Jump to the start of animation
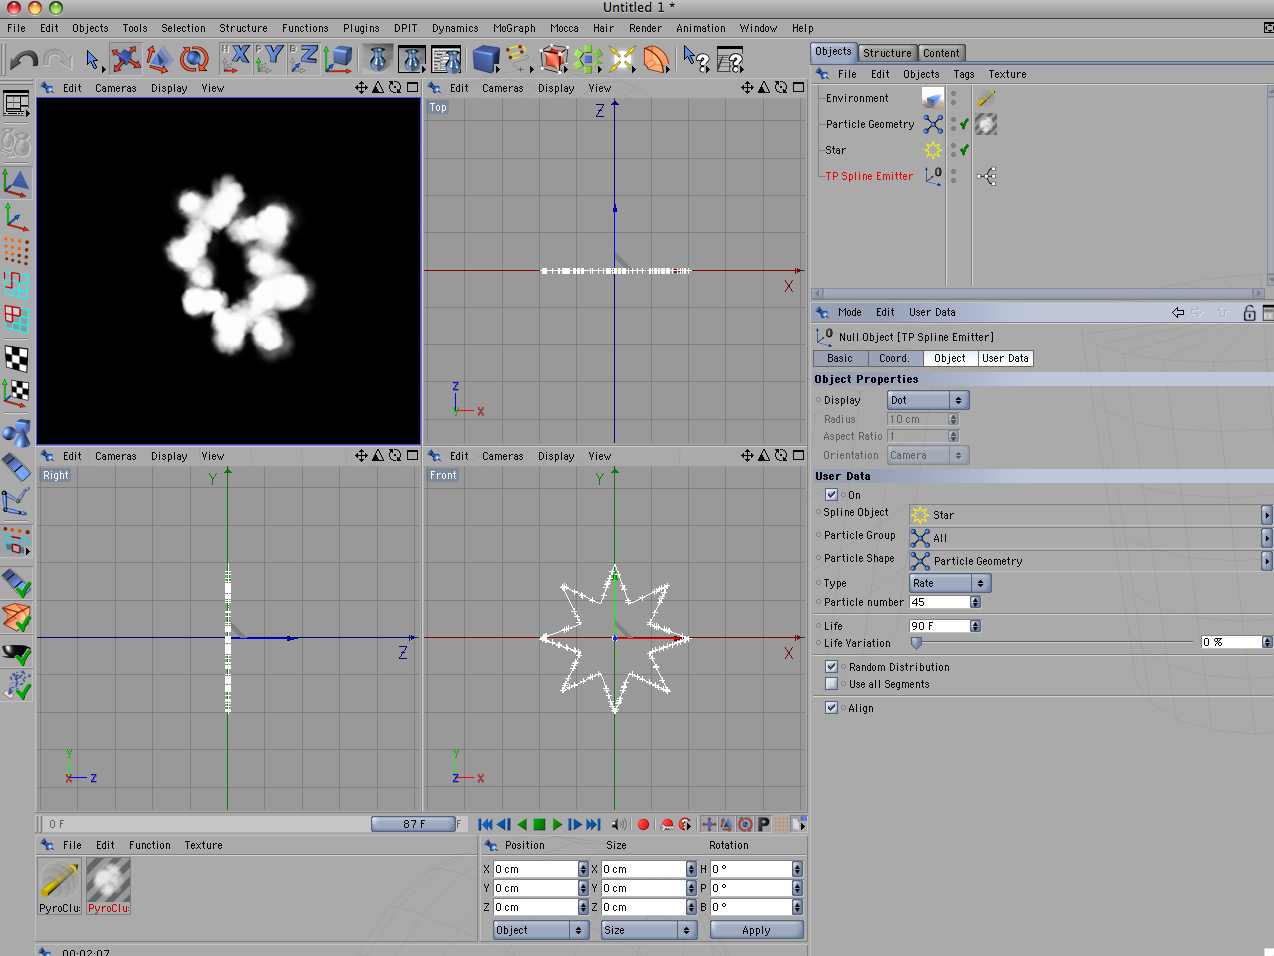This screenshot has height=956, width=1274. pyautogui.click(x=485, y=824)
